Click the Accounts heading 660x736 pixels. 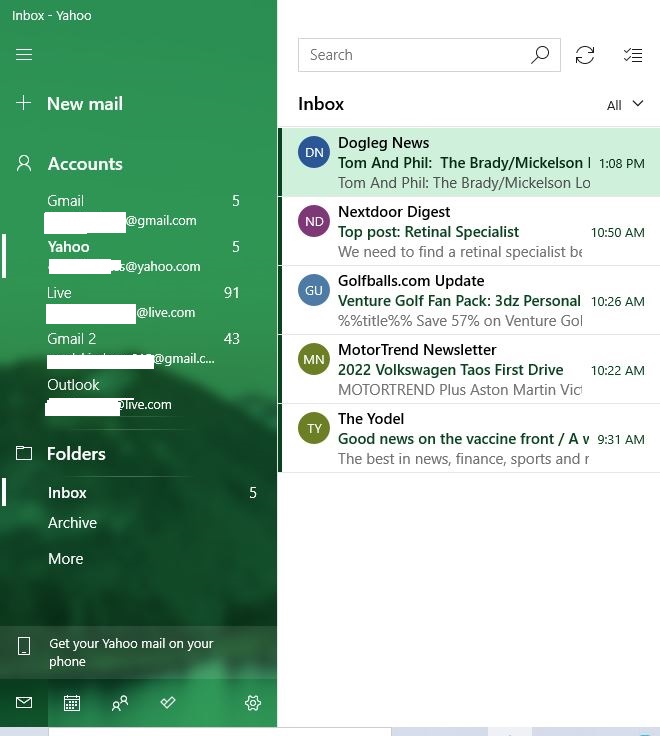[85, 164]
